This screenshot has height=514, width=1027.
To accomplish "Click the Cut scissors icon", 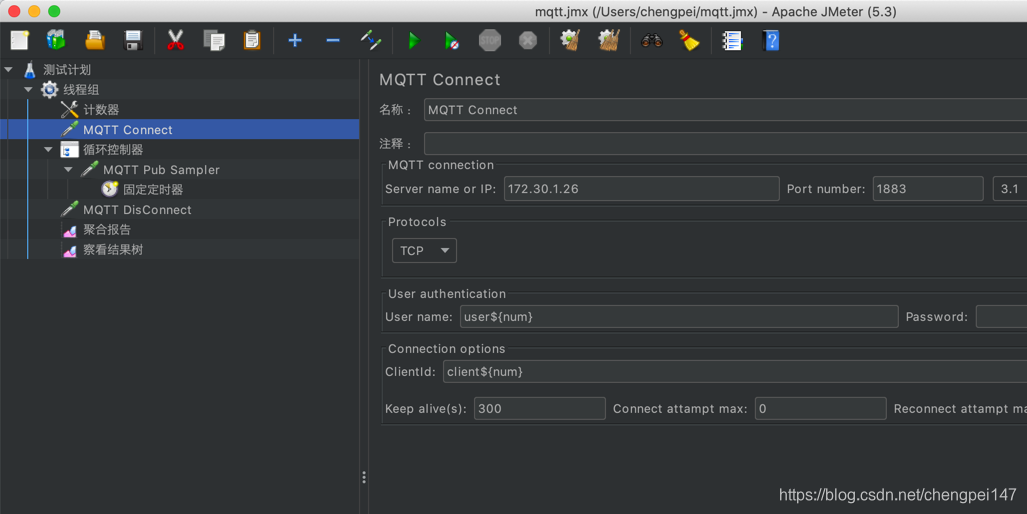I will pos(175,41).
